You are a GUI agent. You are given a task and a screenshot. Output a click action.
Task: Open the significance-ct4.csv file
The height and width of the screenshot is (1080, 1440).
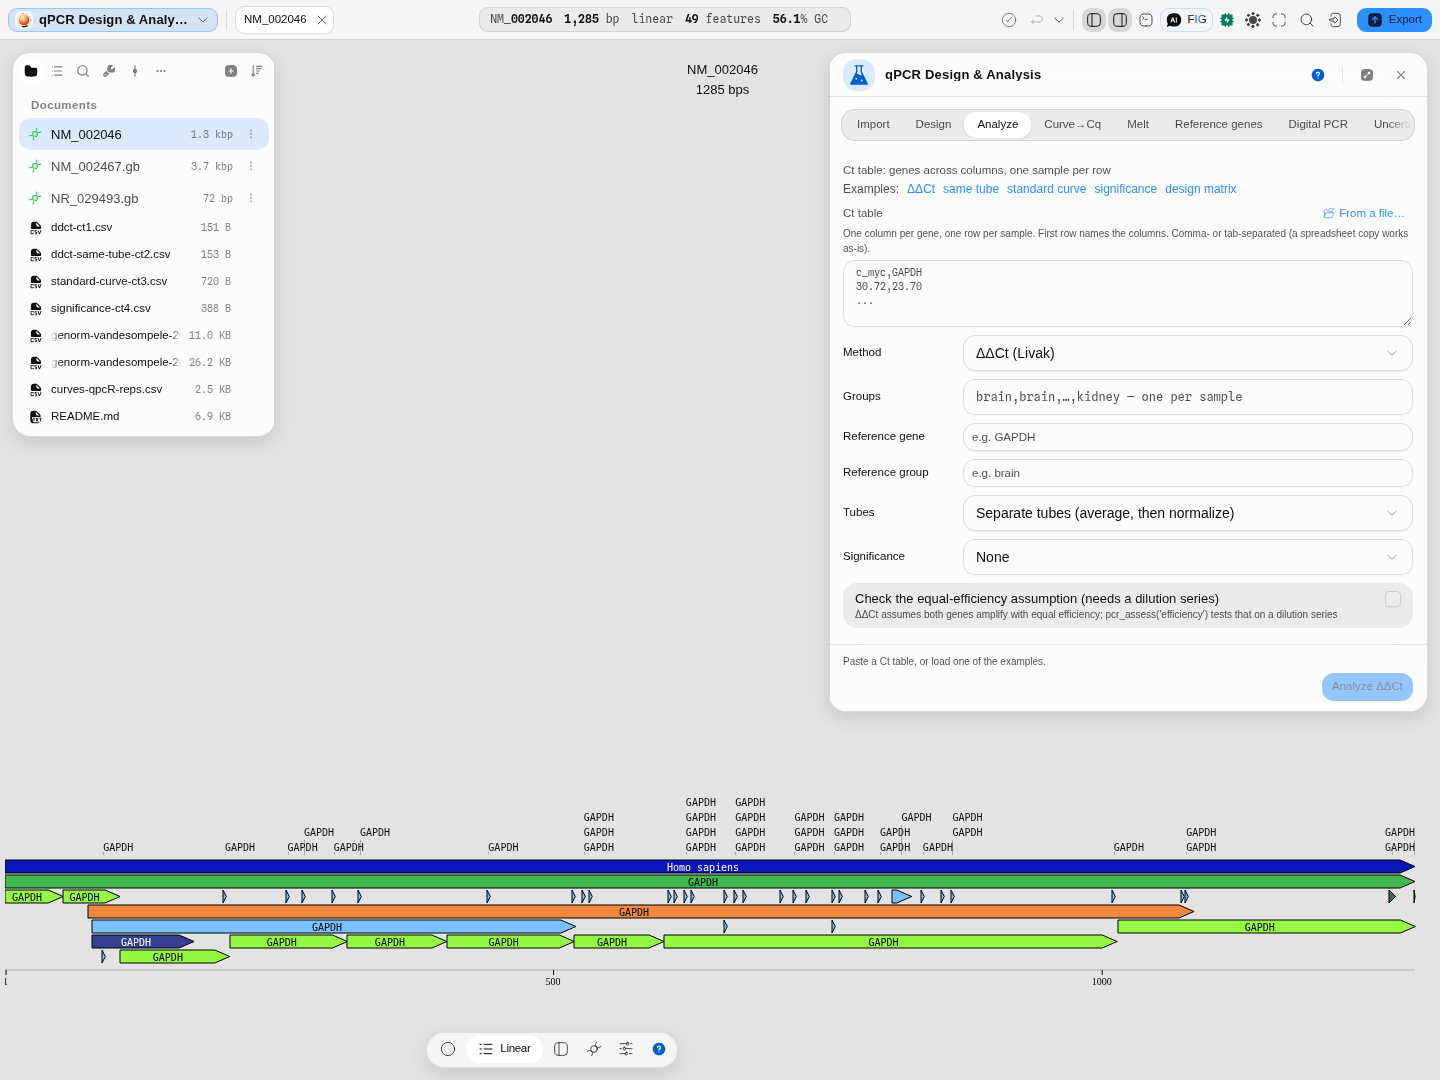click(x=144, y=309)
